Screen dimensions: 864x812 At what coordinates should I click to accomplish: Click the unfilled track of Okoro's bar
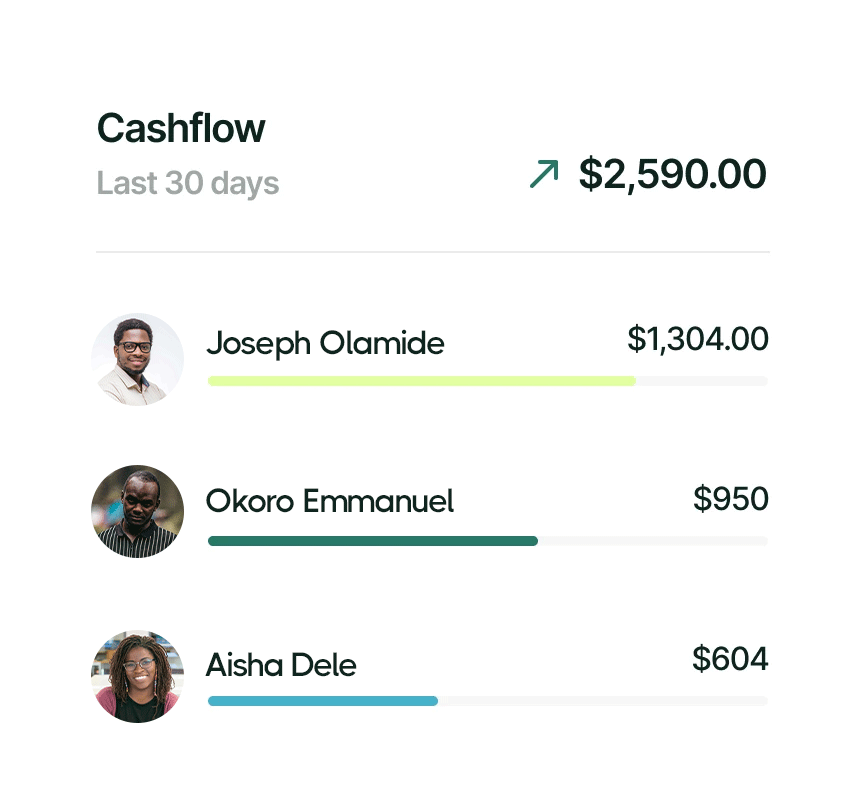pos(653,541)
